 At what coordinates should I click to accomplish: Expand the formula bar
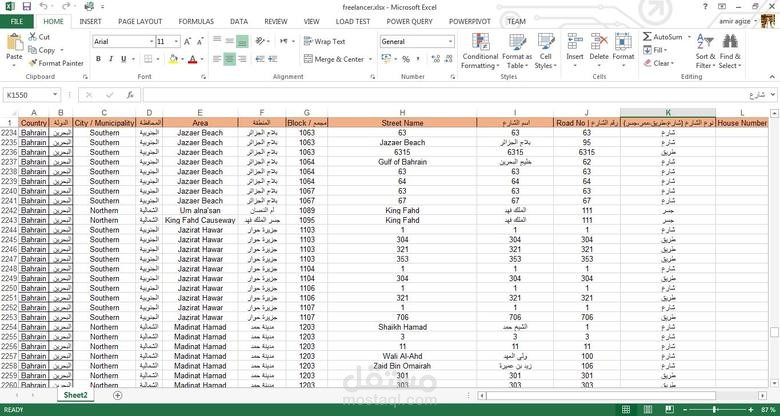pyautogui.click(x=773, y=94)
